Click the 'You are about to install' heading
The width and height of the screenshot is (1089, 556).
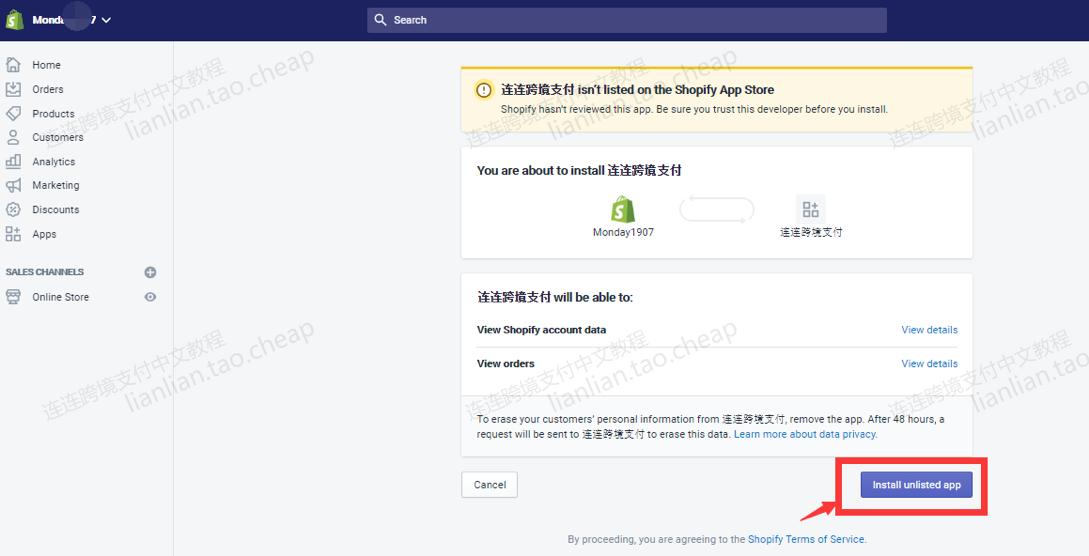coord(579,170)
